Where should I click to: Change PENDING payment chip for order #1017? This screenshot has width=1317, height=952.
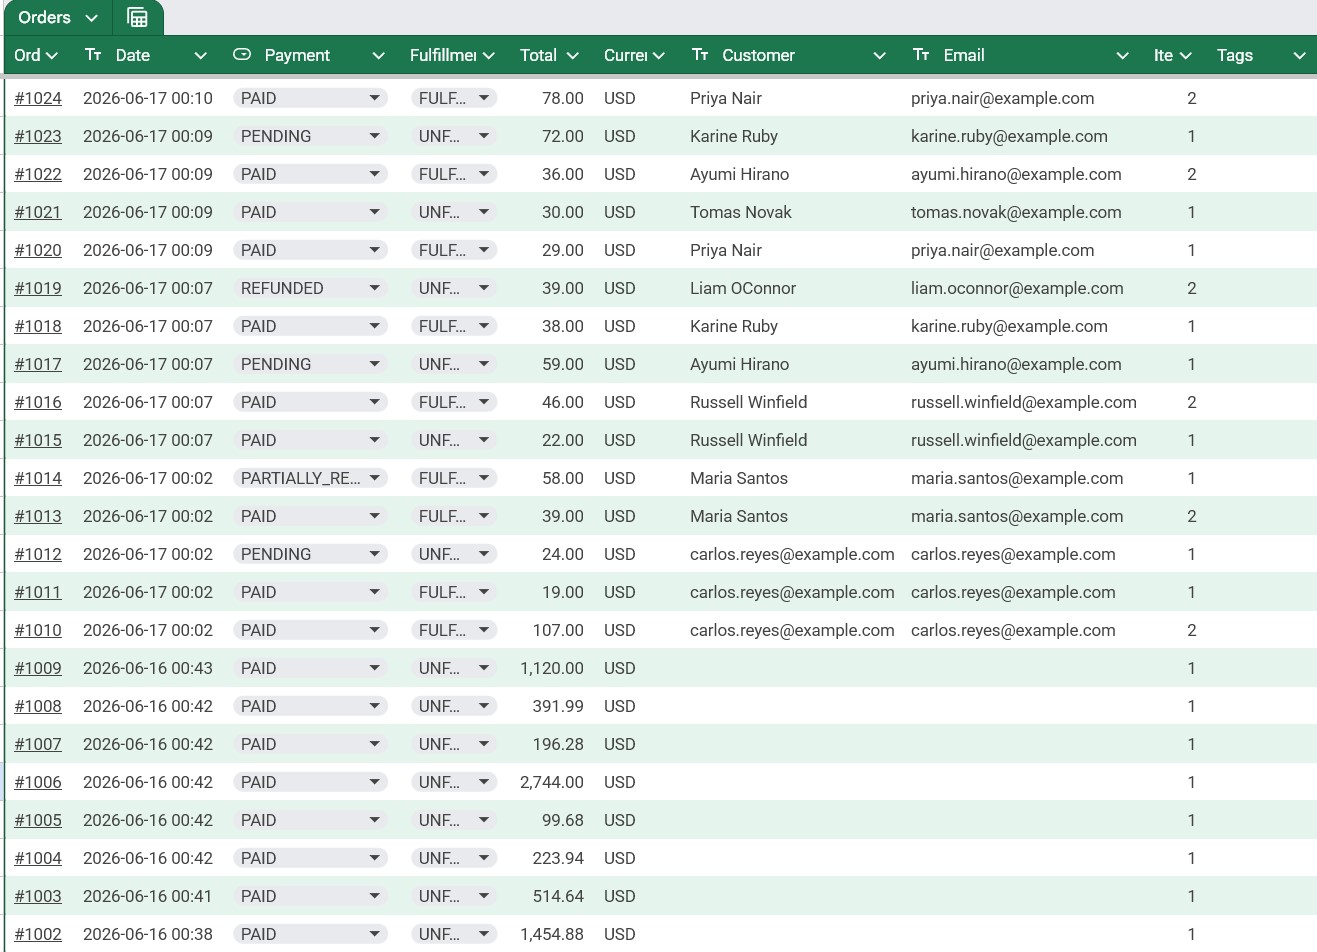[310, 364]
